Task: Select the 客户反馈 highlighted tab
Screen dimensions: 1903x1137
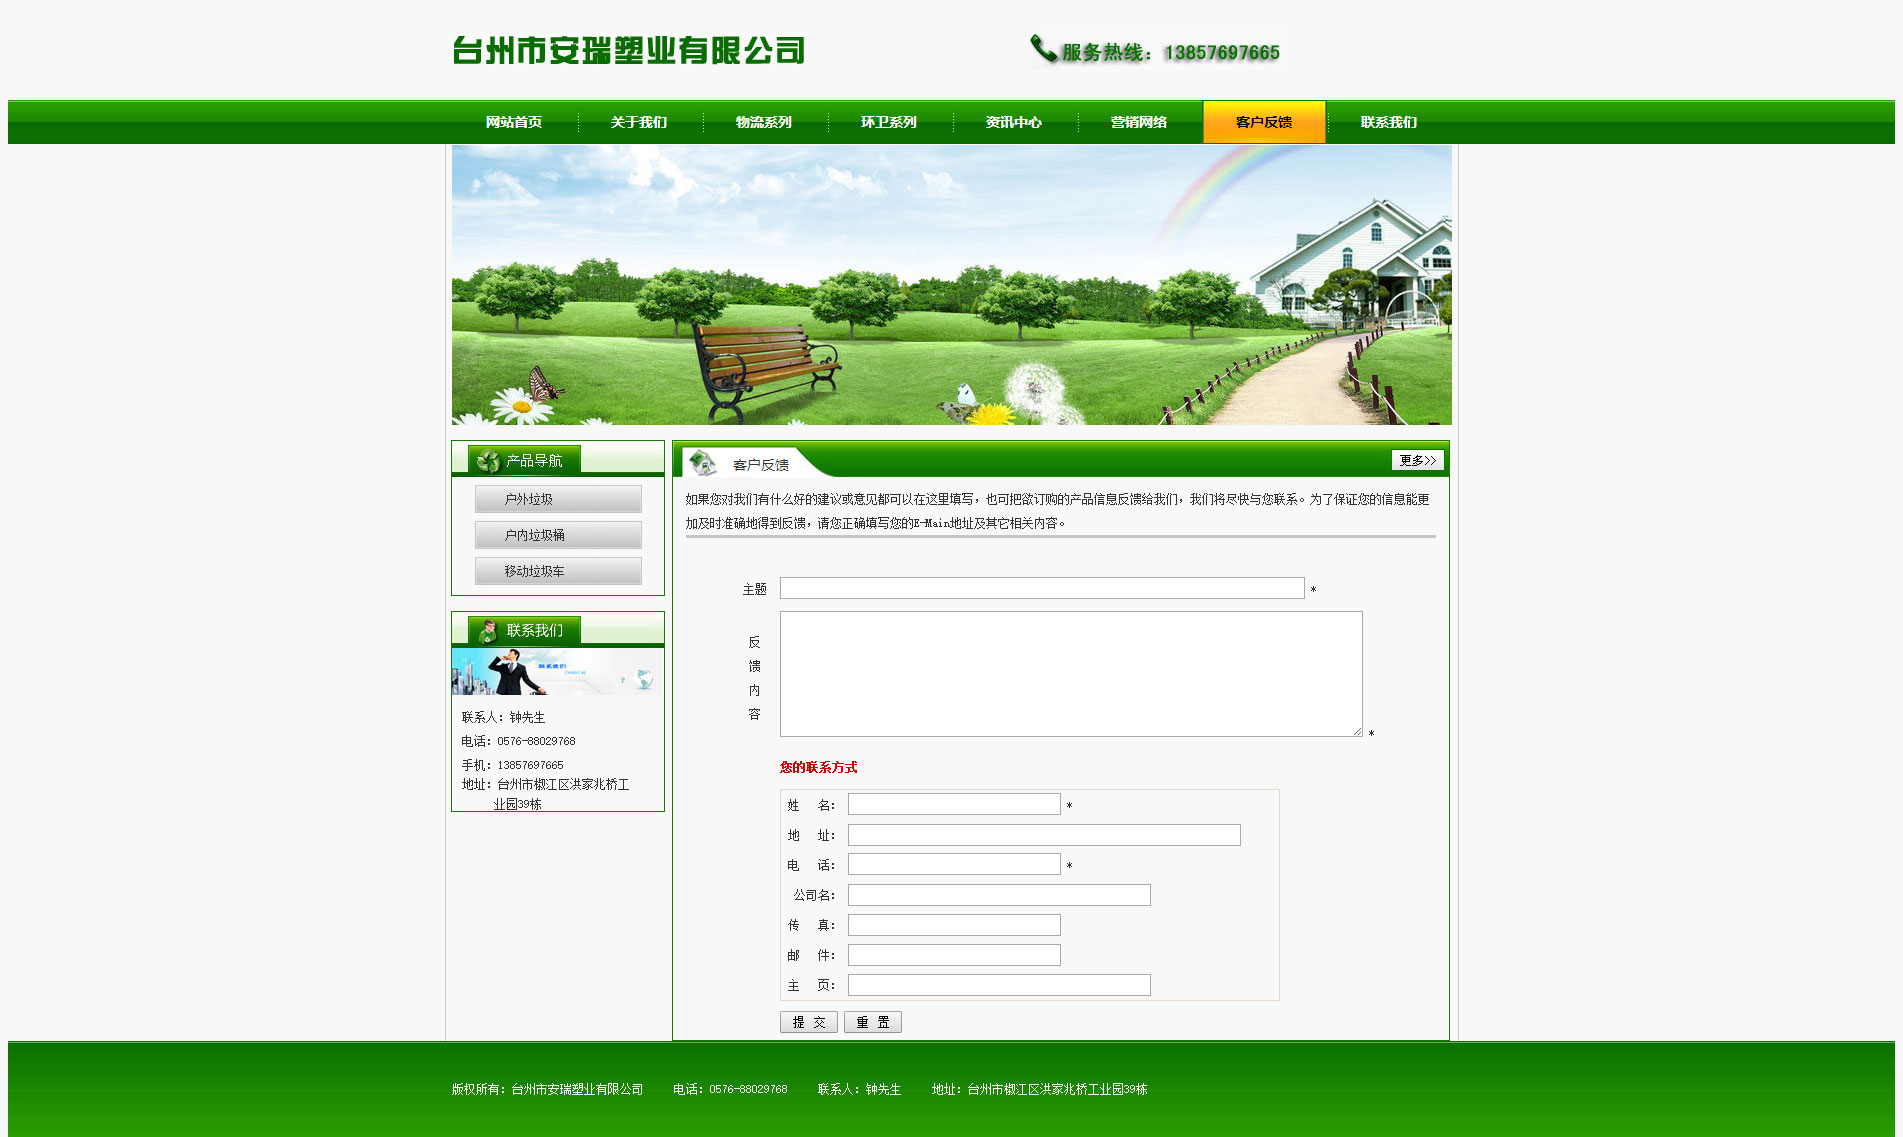Action: 1264,122
